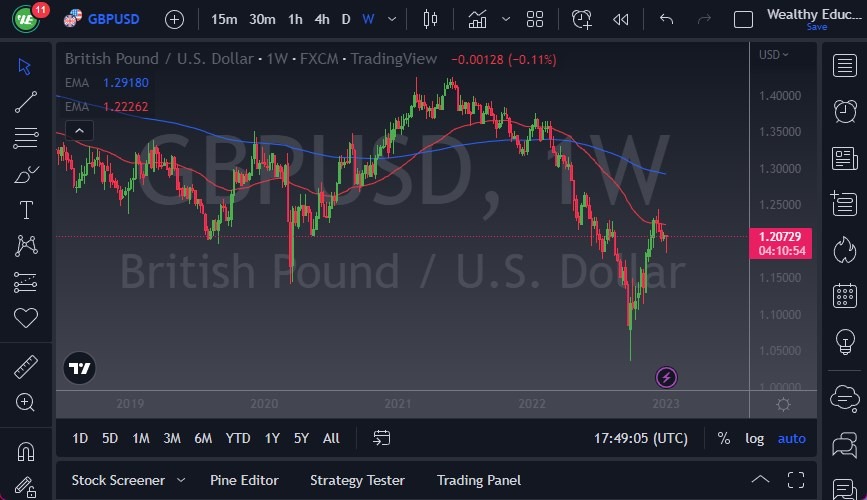This screenshot has width=867, height=500.
Task: Switch to Strategy Tester tab
Action: coord(357,480)
